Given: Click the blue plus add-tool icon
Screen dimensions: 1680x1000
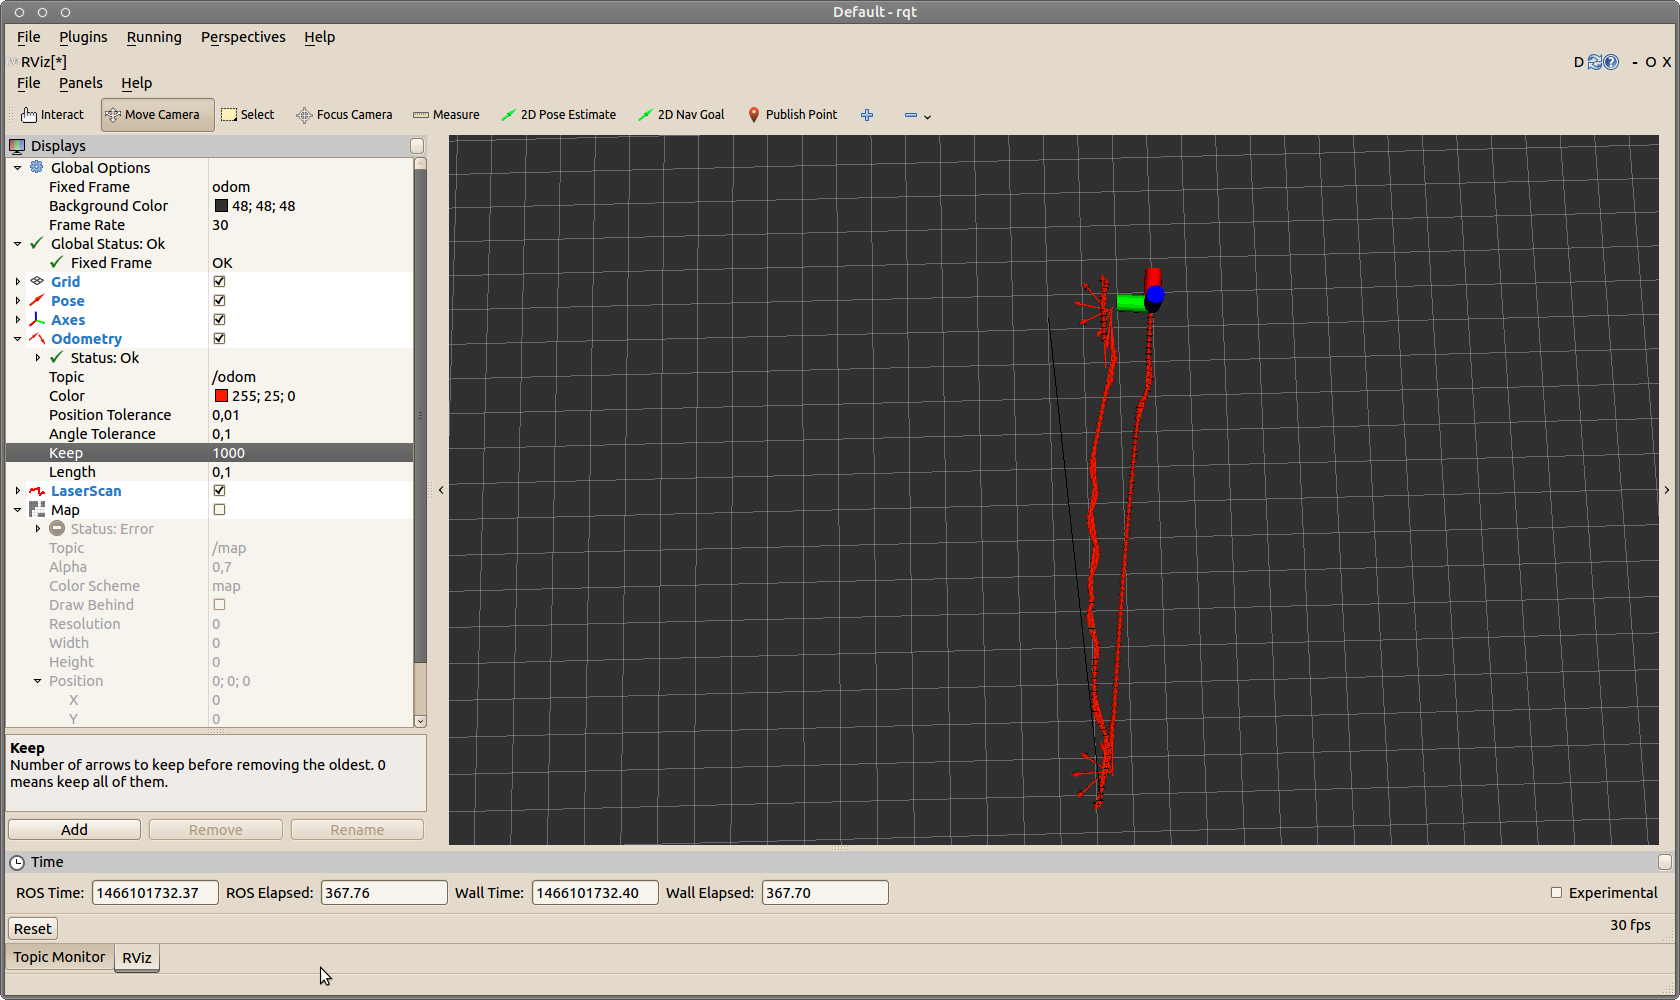Looking at the screenshot, I should (867, 115).
